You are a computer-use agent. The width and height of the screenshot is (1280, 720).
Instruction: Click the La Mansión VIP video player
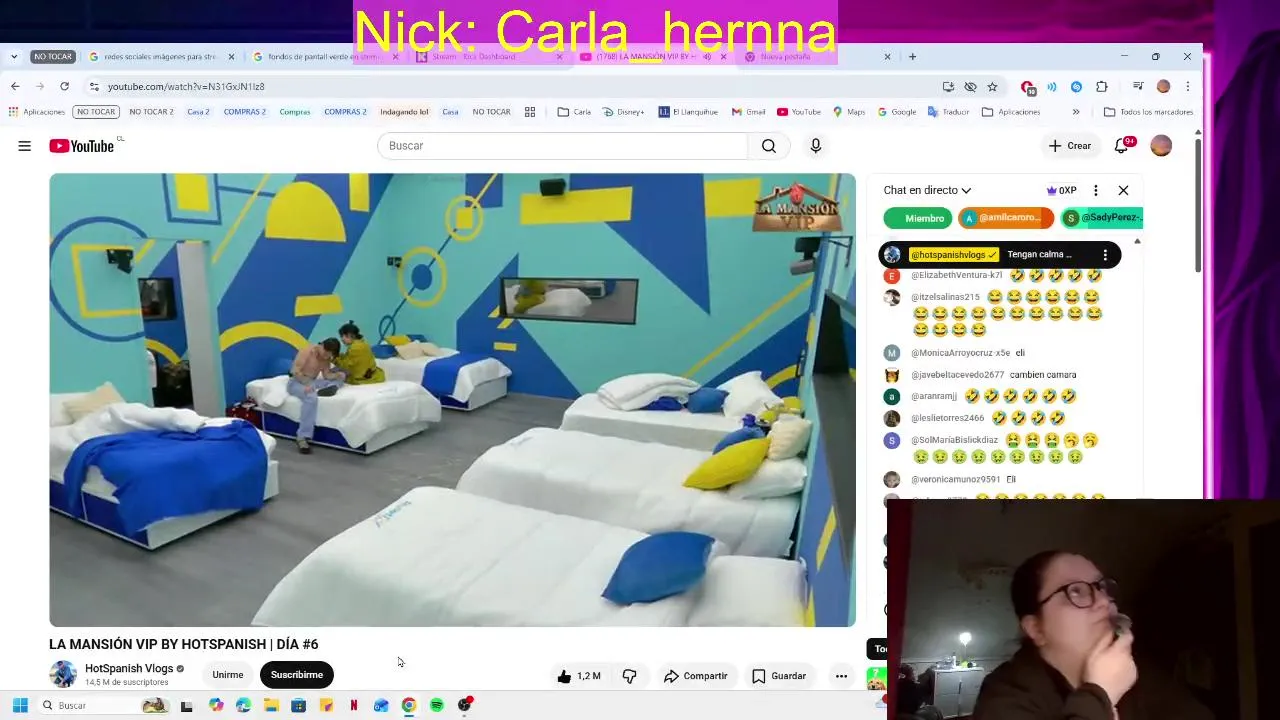(x=452, y=400)
